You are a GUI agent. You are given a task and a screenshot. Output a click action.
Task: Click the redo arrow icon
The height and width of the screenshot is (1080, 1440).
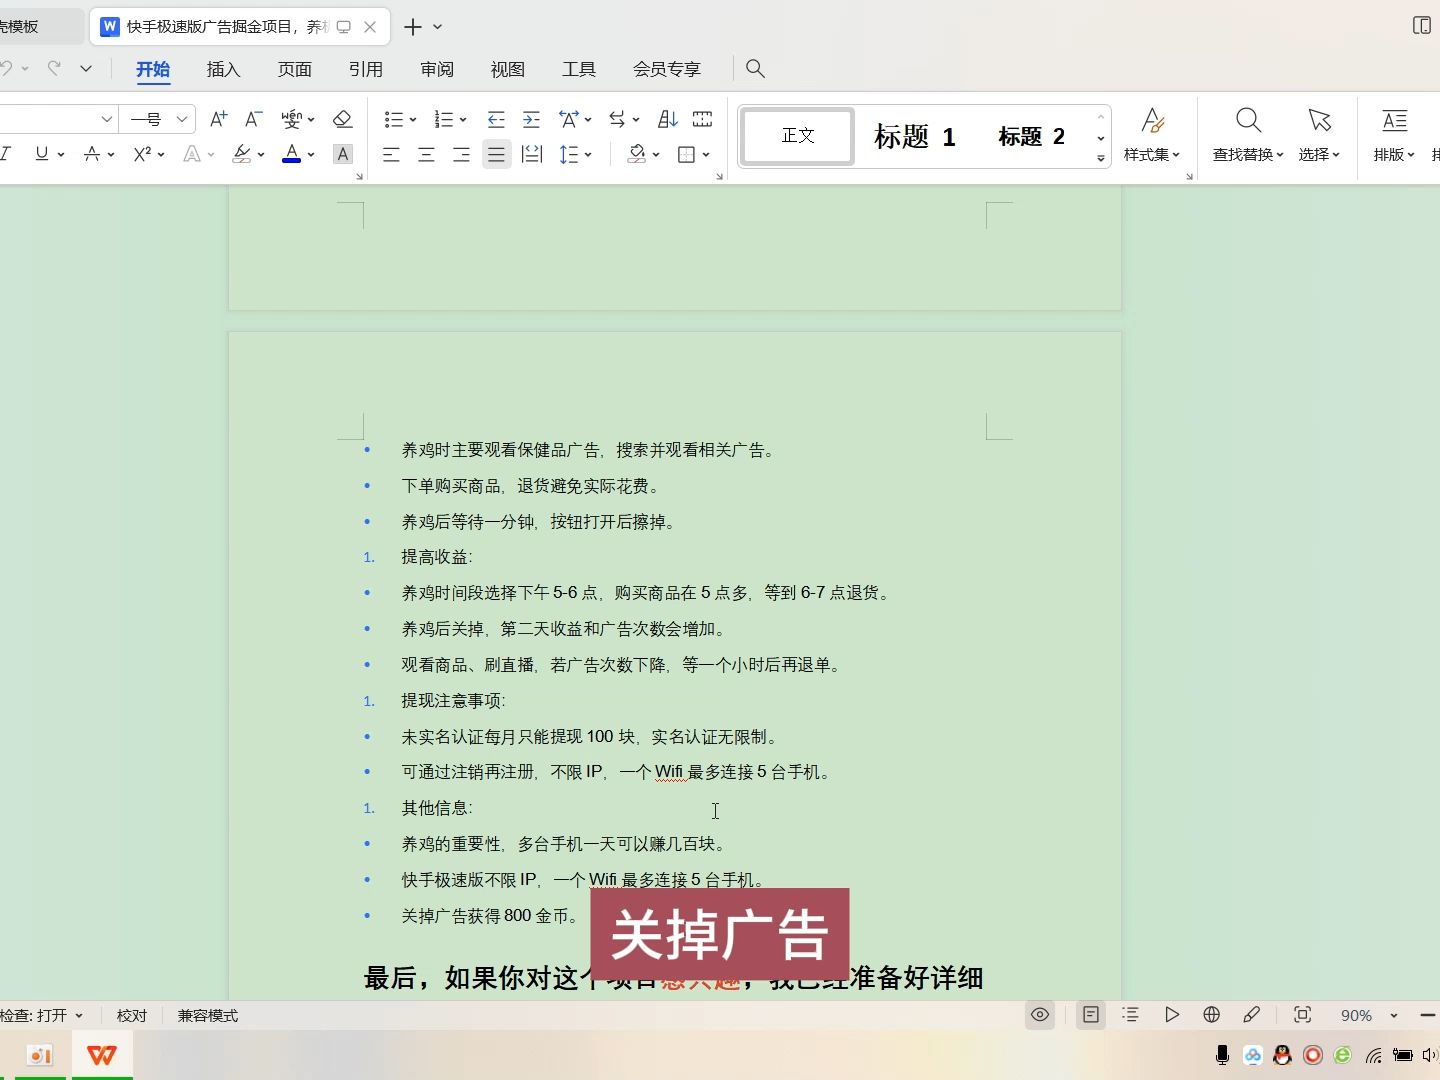[54, 68]
